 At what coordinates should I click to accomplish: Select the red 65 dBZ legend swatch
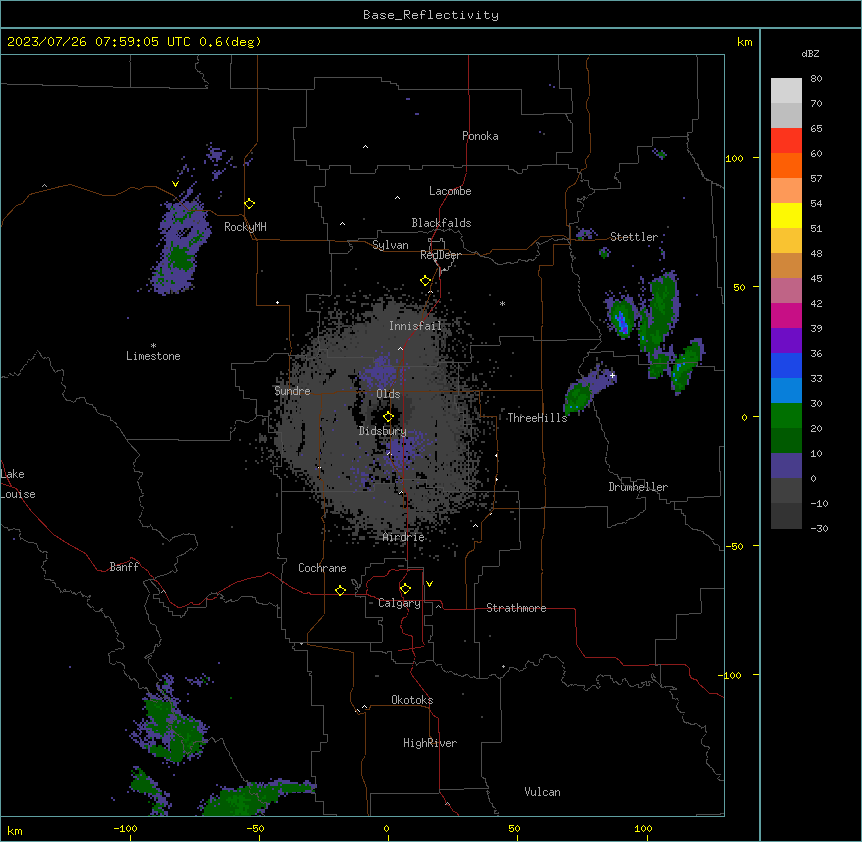click(786, 141)
